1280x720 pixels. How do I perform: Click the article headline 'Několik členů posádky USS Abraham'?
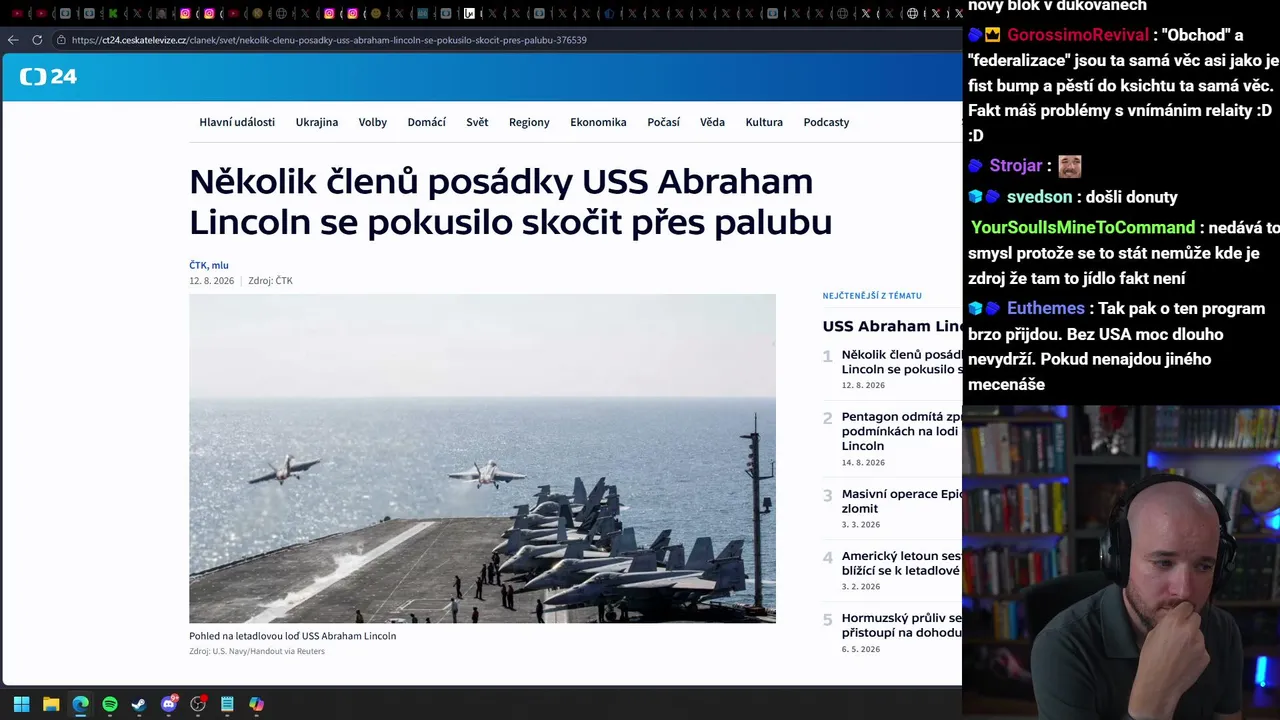510,202
